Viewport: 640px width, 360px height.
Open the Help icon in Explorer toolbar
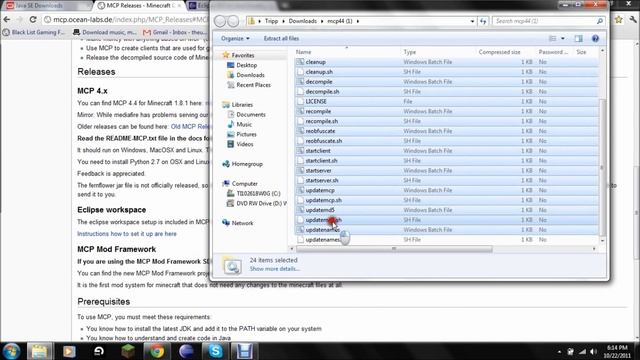click(595, 38)
